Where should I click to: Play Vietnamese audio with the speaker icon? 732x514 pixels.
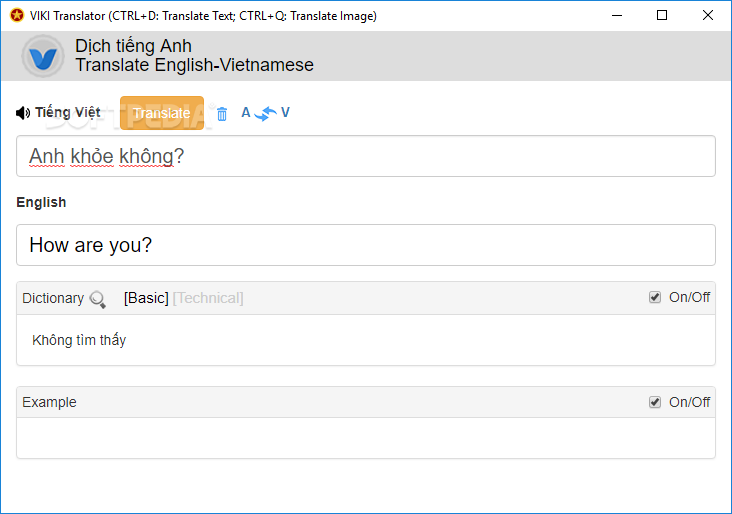tap(22, 113)
